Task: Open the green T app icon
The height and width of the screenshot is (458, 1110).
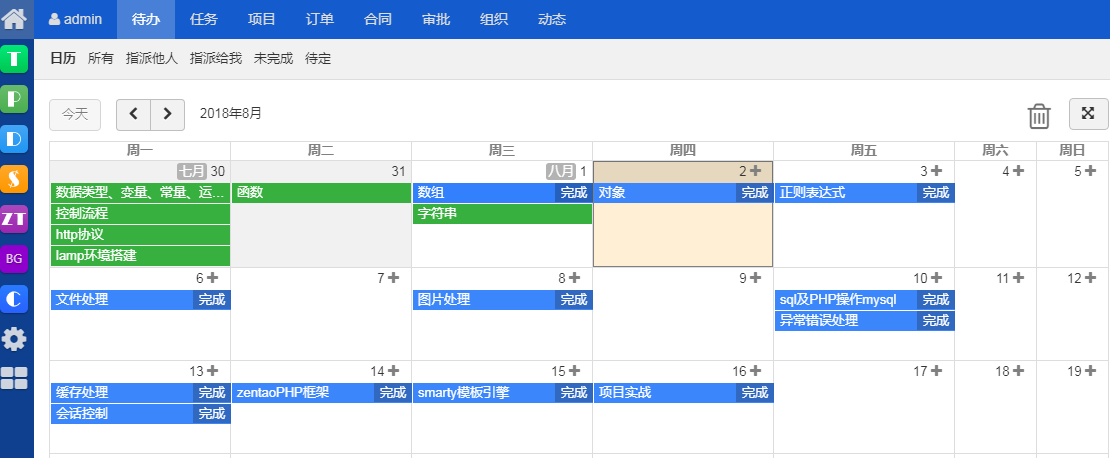Action: (15, 59)
